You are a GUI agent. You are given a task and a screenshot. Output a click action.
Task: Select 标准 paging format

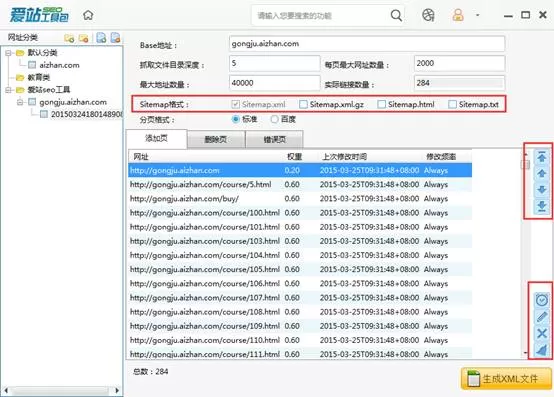[x=236, y=119]
